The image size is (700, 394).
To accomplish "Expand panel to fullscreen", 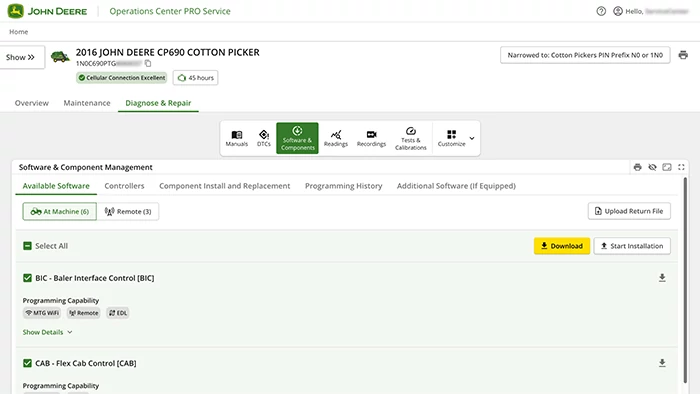I will click(681, 167).
